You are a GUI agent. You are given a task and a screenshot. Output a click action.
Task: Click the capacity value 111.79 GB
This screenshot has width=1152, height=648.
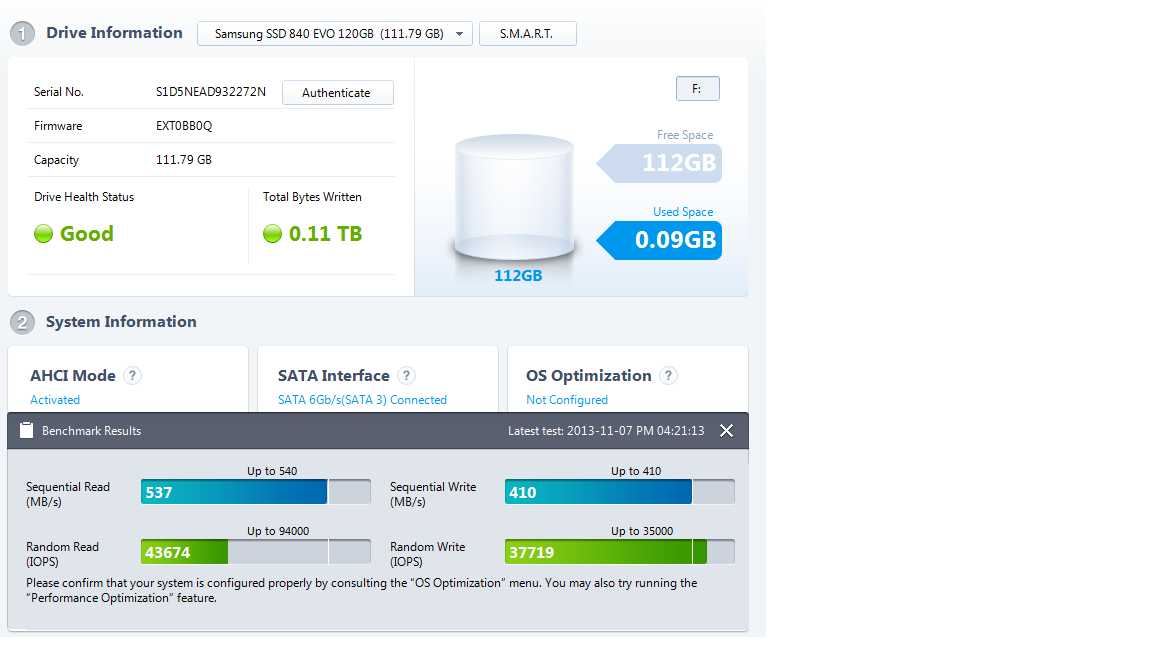click(x=184, y=159)
